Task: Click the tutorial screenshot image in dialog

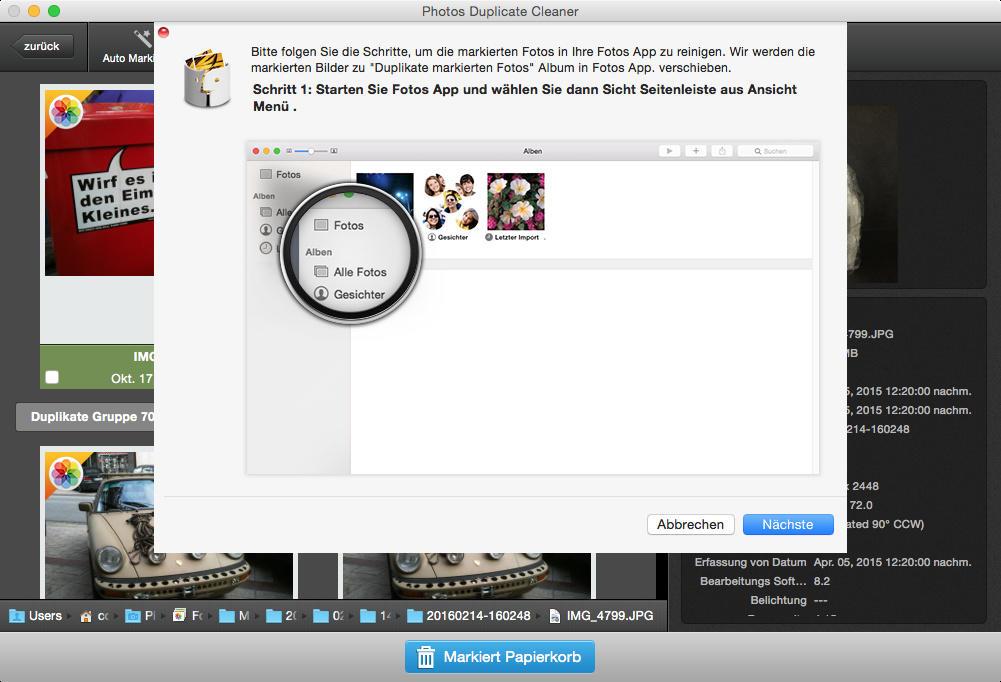Action: (x=532, y=308)
